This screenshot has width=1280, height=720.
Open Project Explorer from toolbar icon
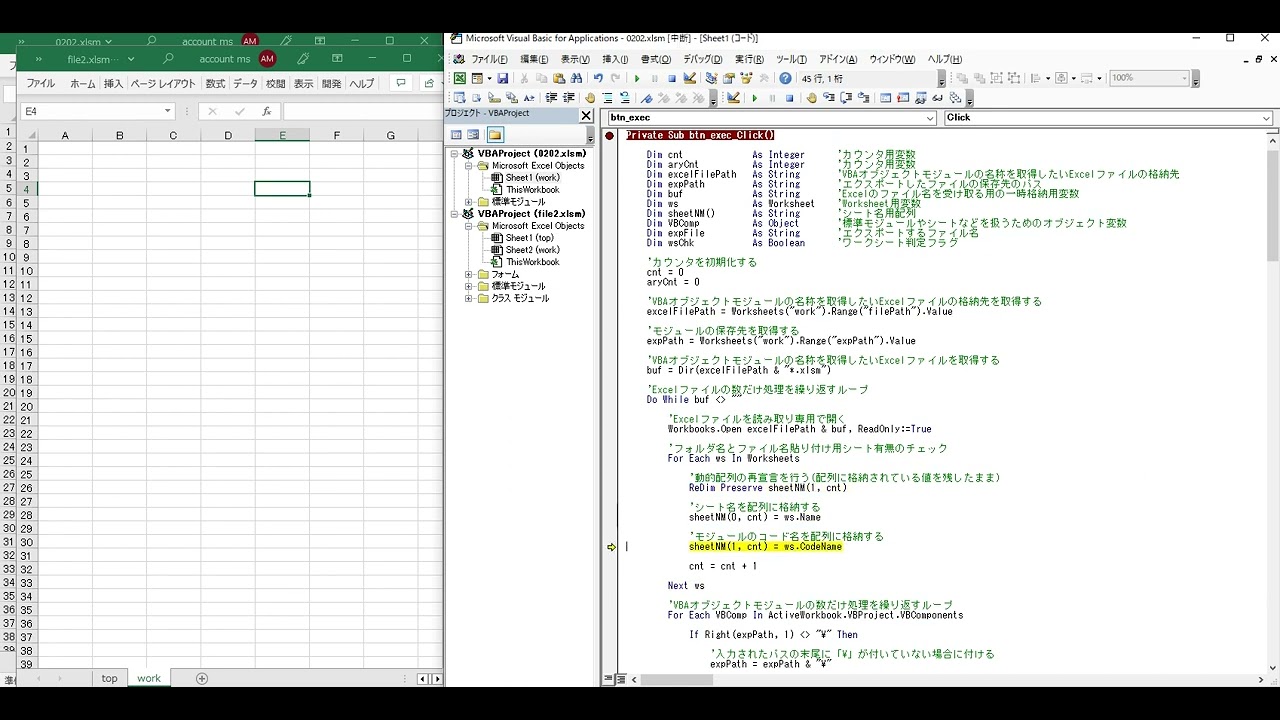tap(711, 78)
